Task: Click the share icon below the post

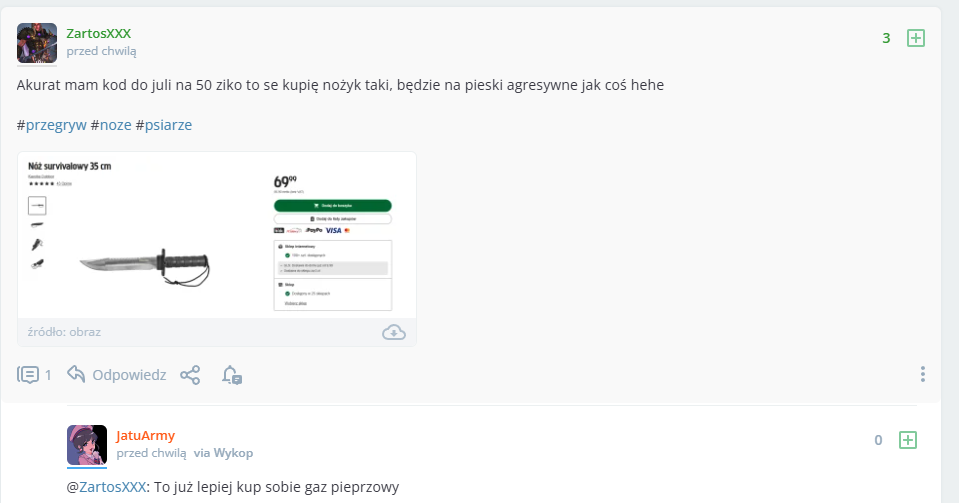Action: [x=190, y=375]
